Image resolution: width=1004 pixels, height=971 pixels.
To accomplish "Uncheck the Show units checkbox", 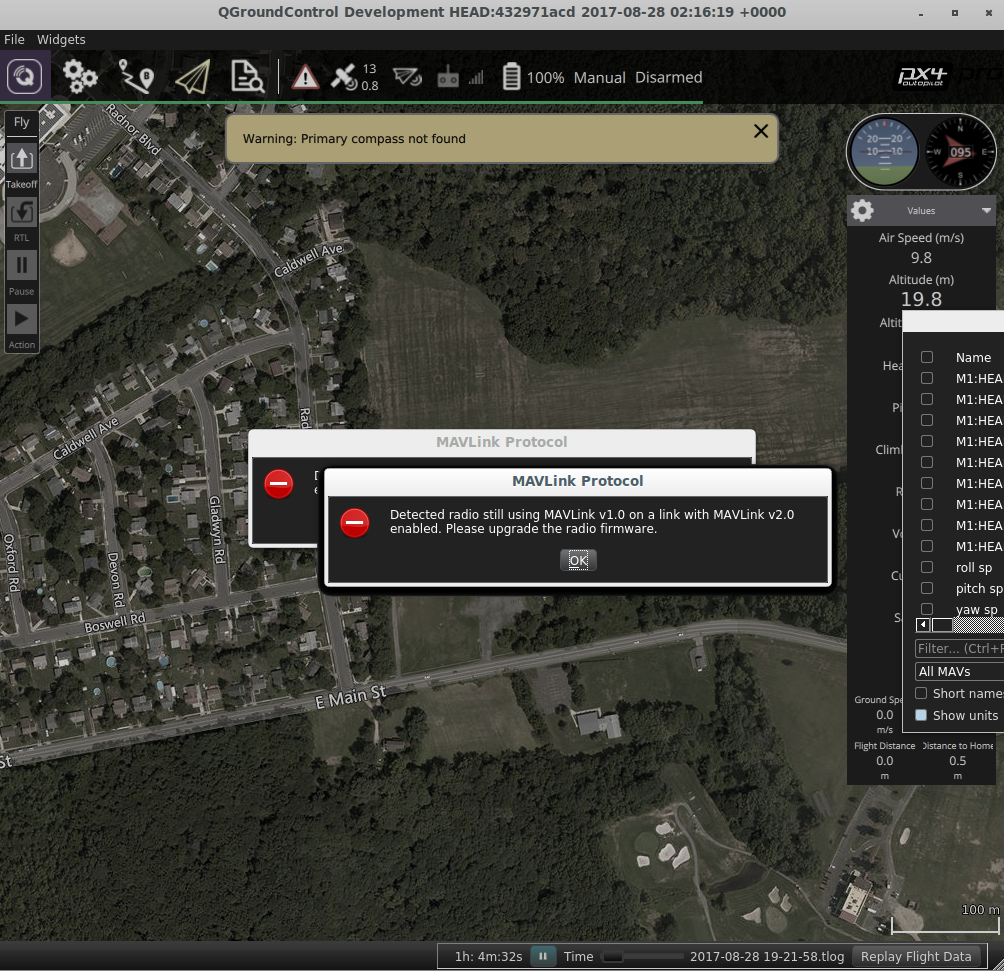I will (x=921, y=715).
